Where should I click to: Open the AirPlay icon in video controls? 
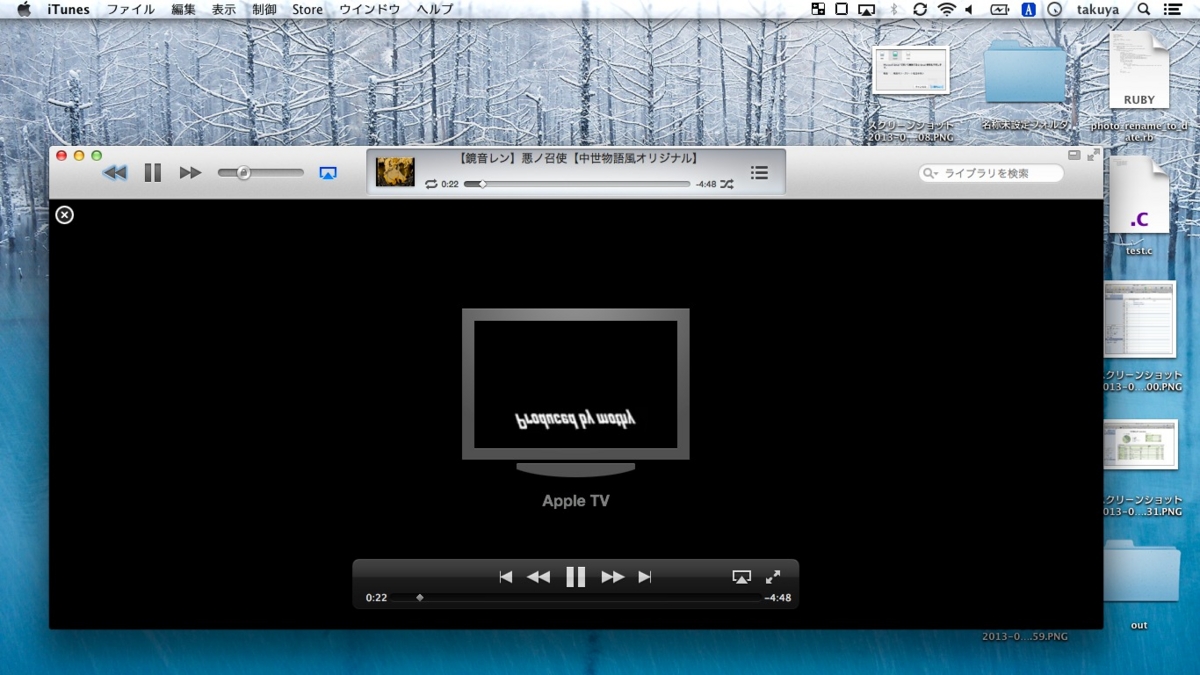coord(741,577)
